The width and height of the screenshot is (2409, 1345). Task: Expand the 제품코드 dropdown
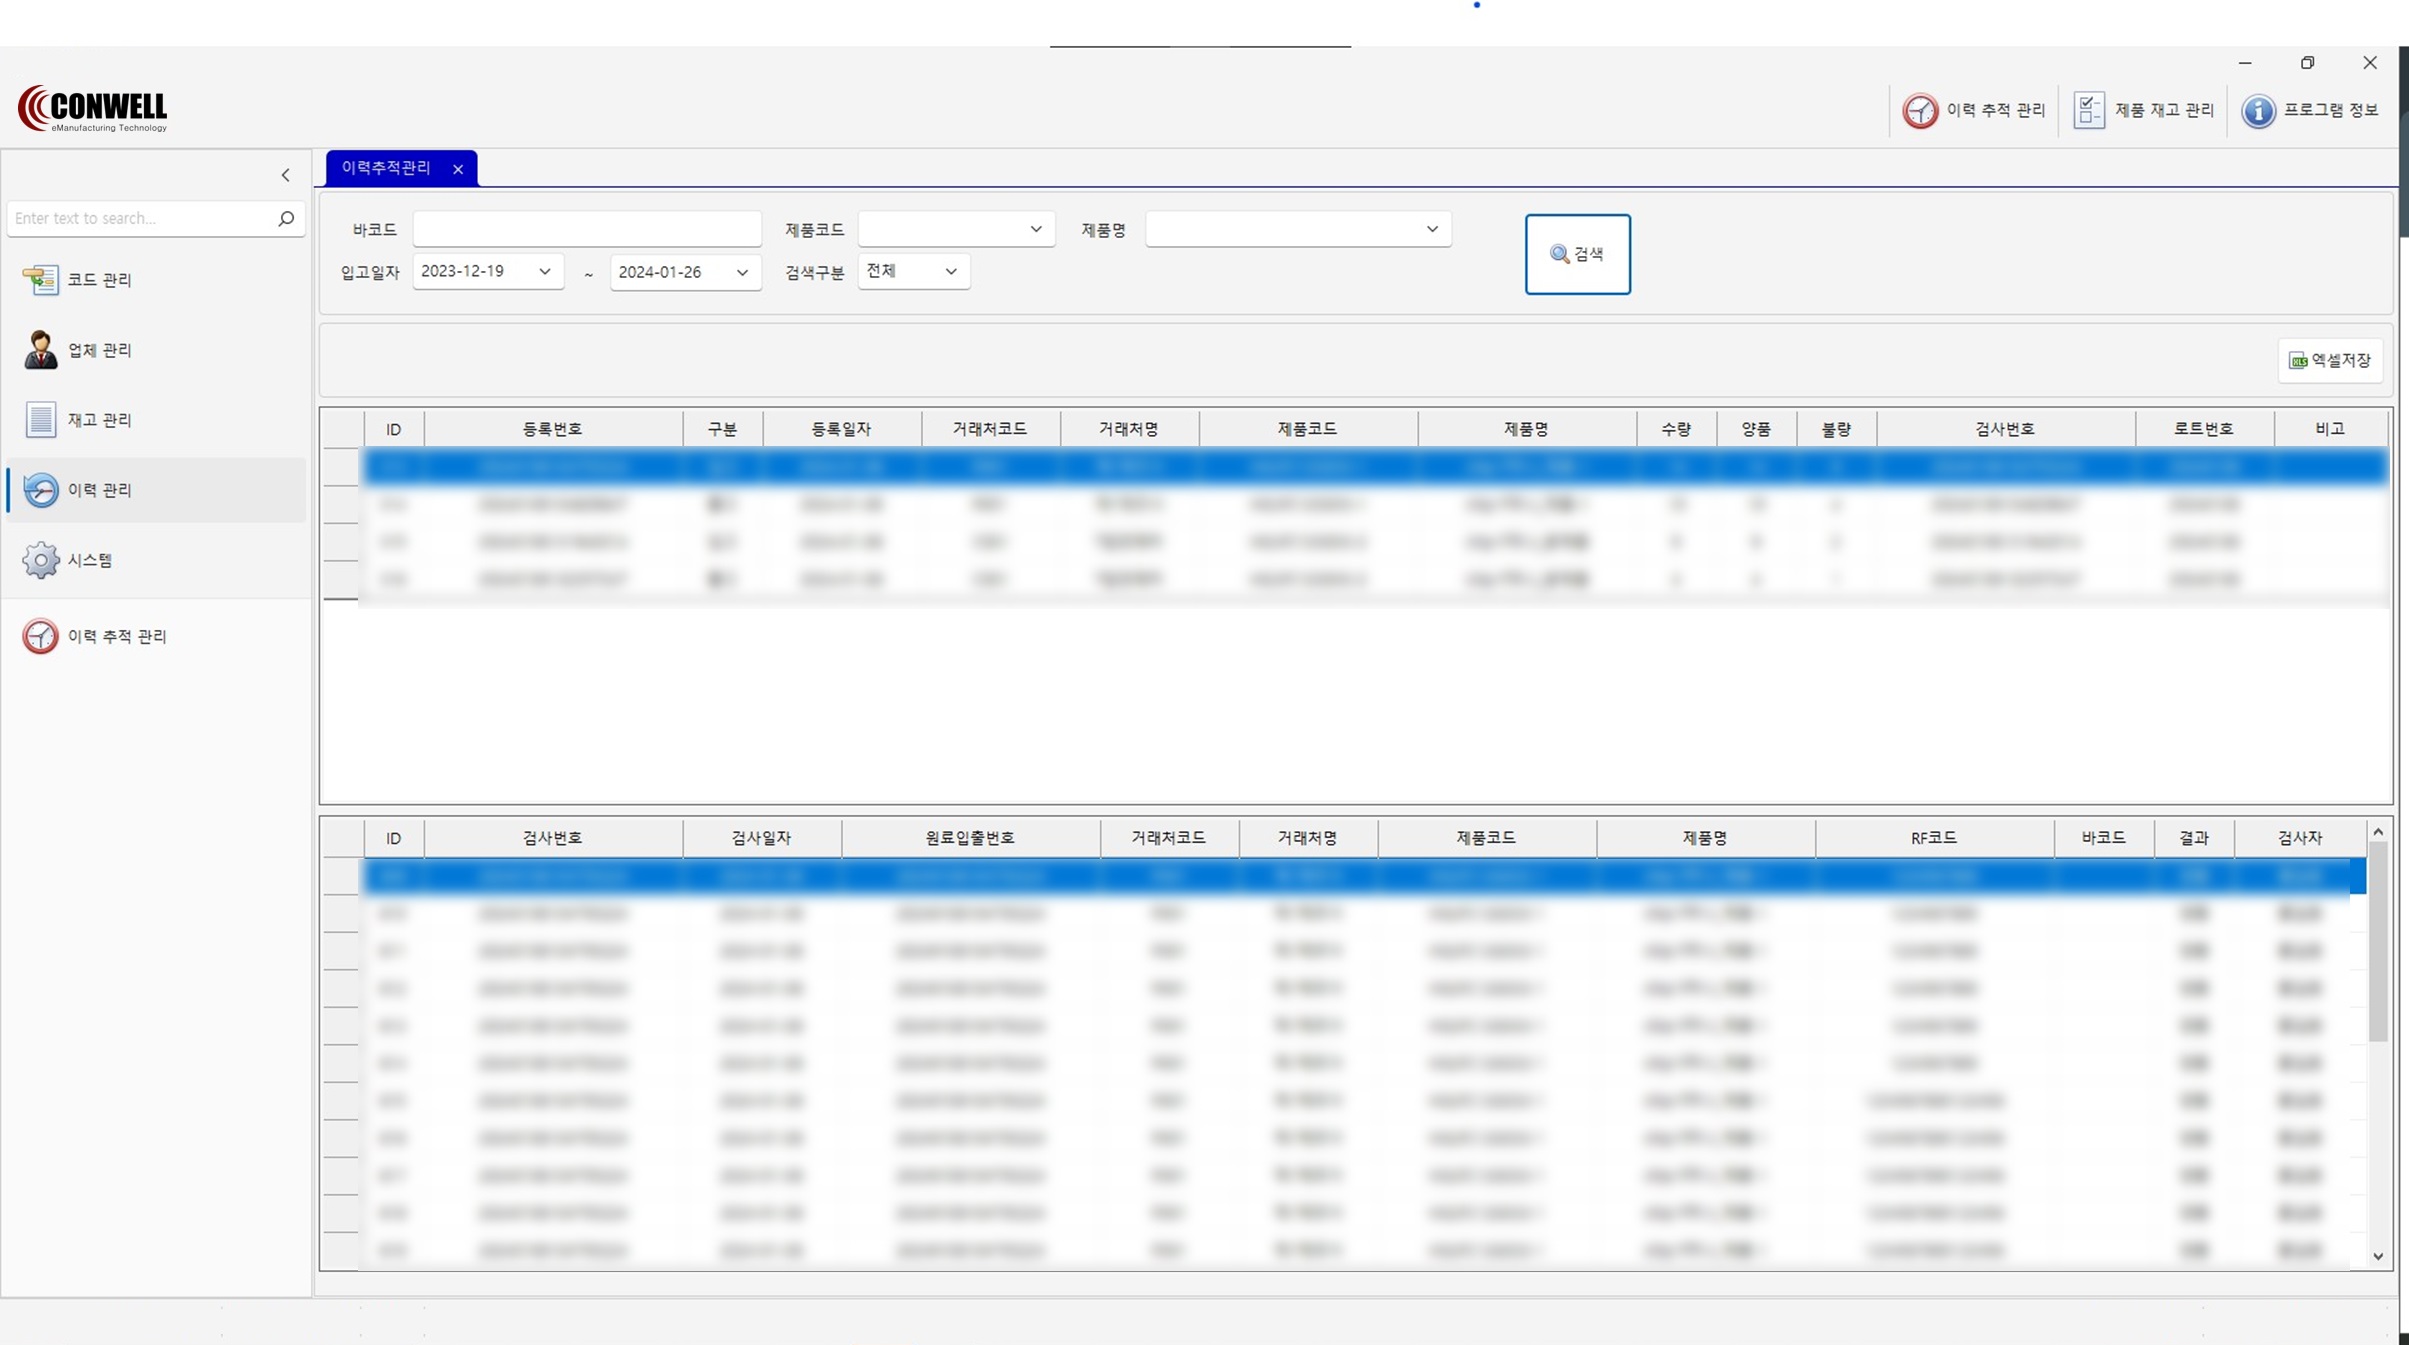coord(1035,229)
